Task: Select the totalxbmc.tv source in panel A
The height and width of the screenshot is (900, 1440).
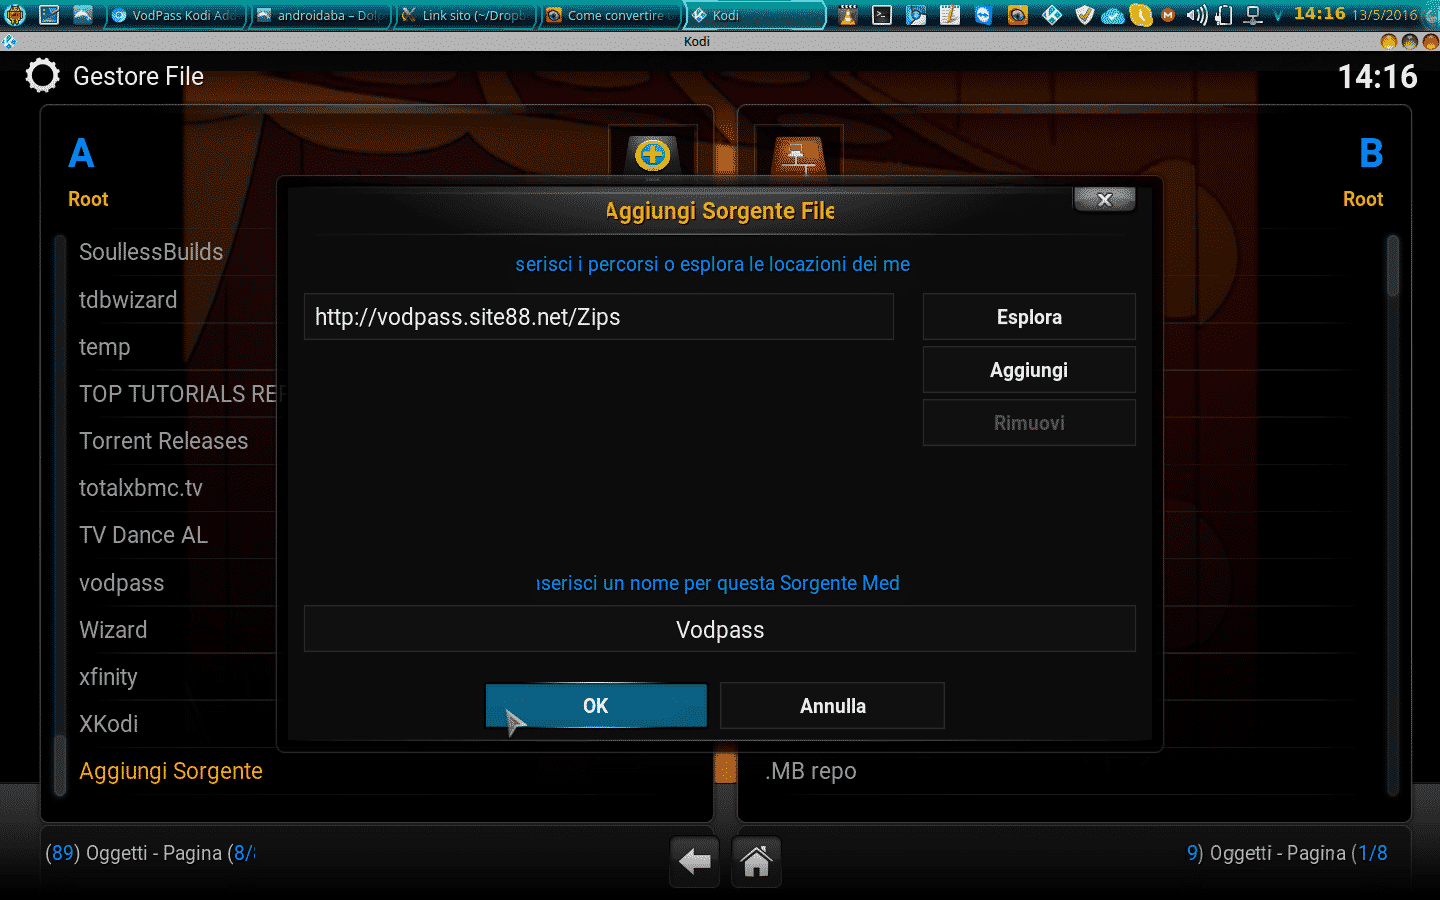Action: [x=141, y=488]
